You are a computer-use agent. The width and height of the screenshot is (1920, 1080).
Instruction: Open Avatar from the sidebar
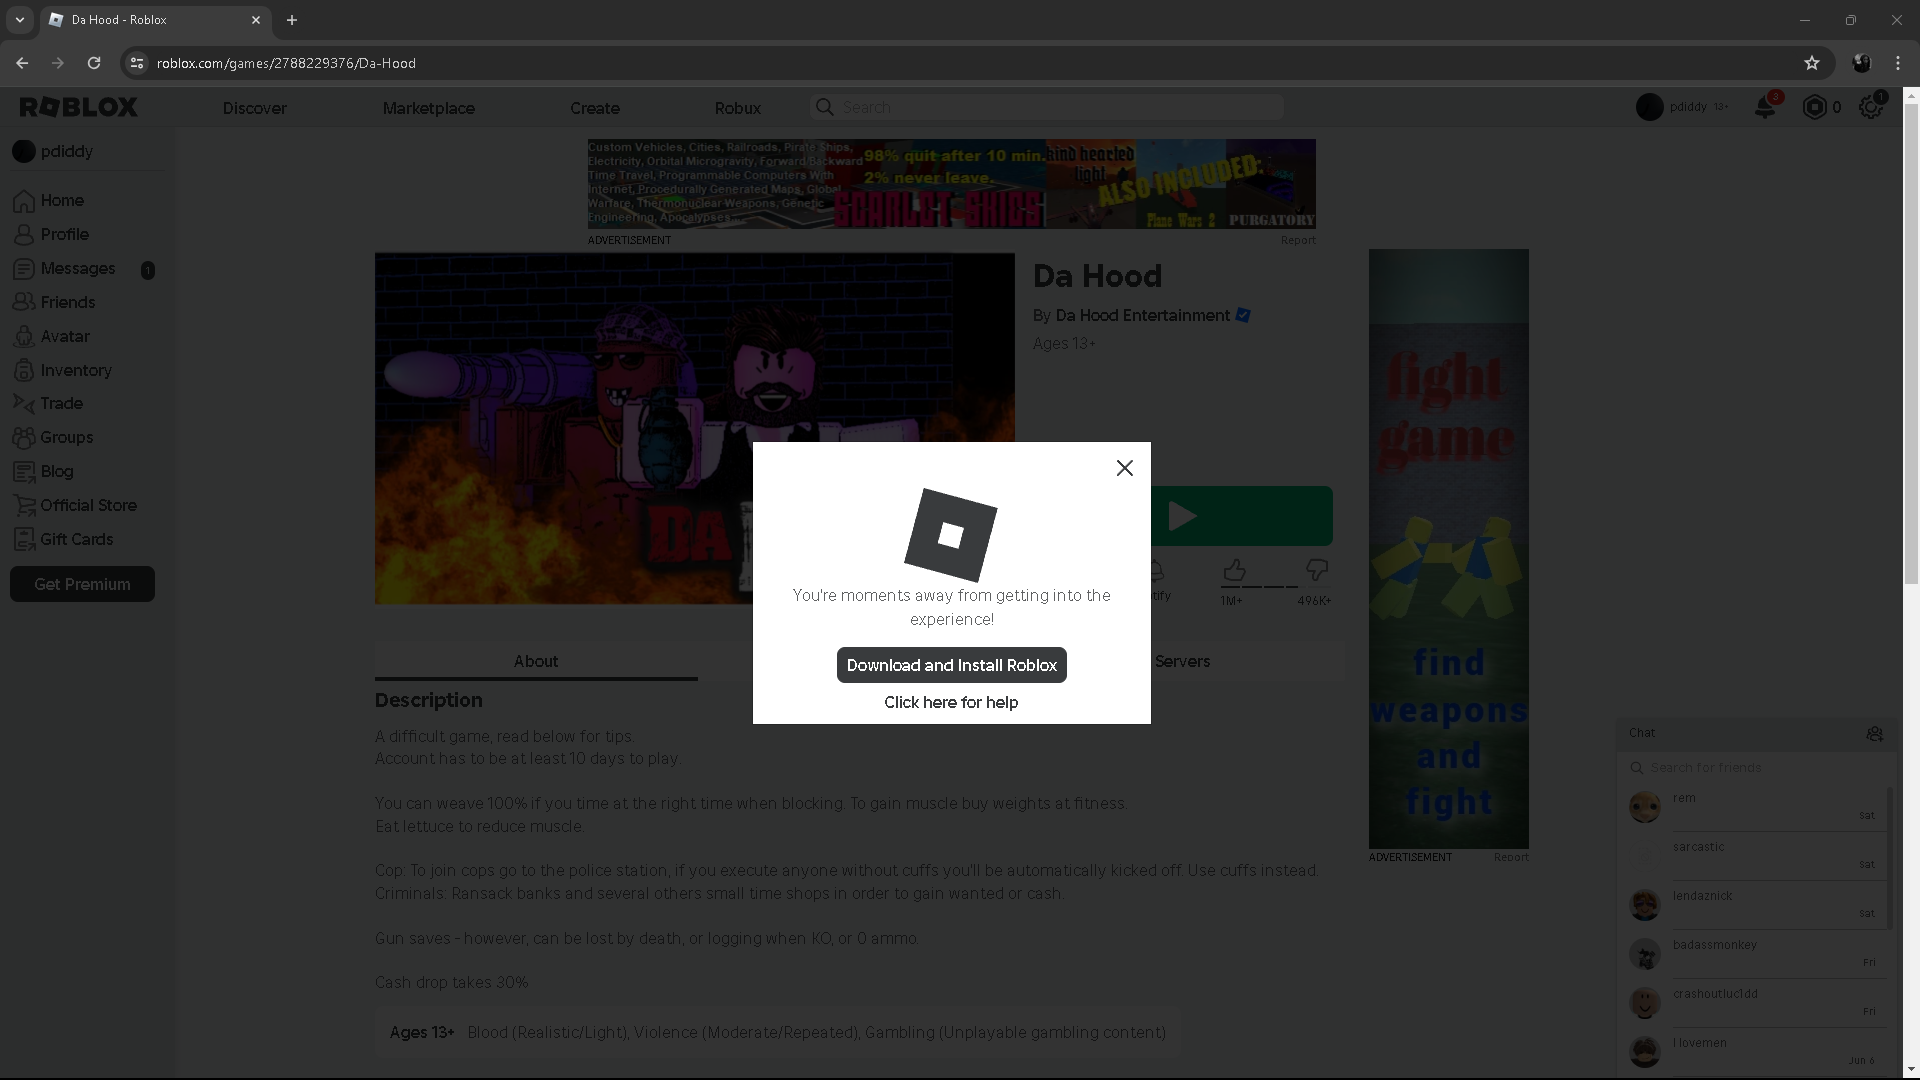pyautogui.click(x=65, y=336)
